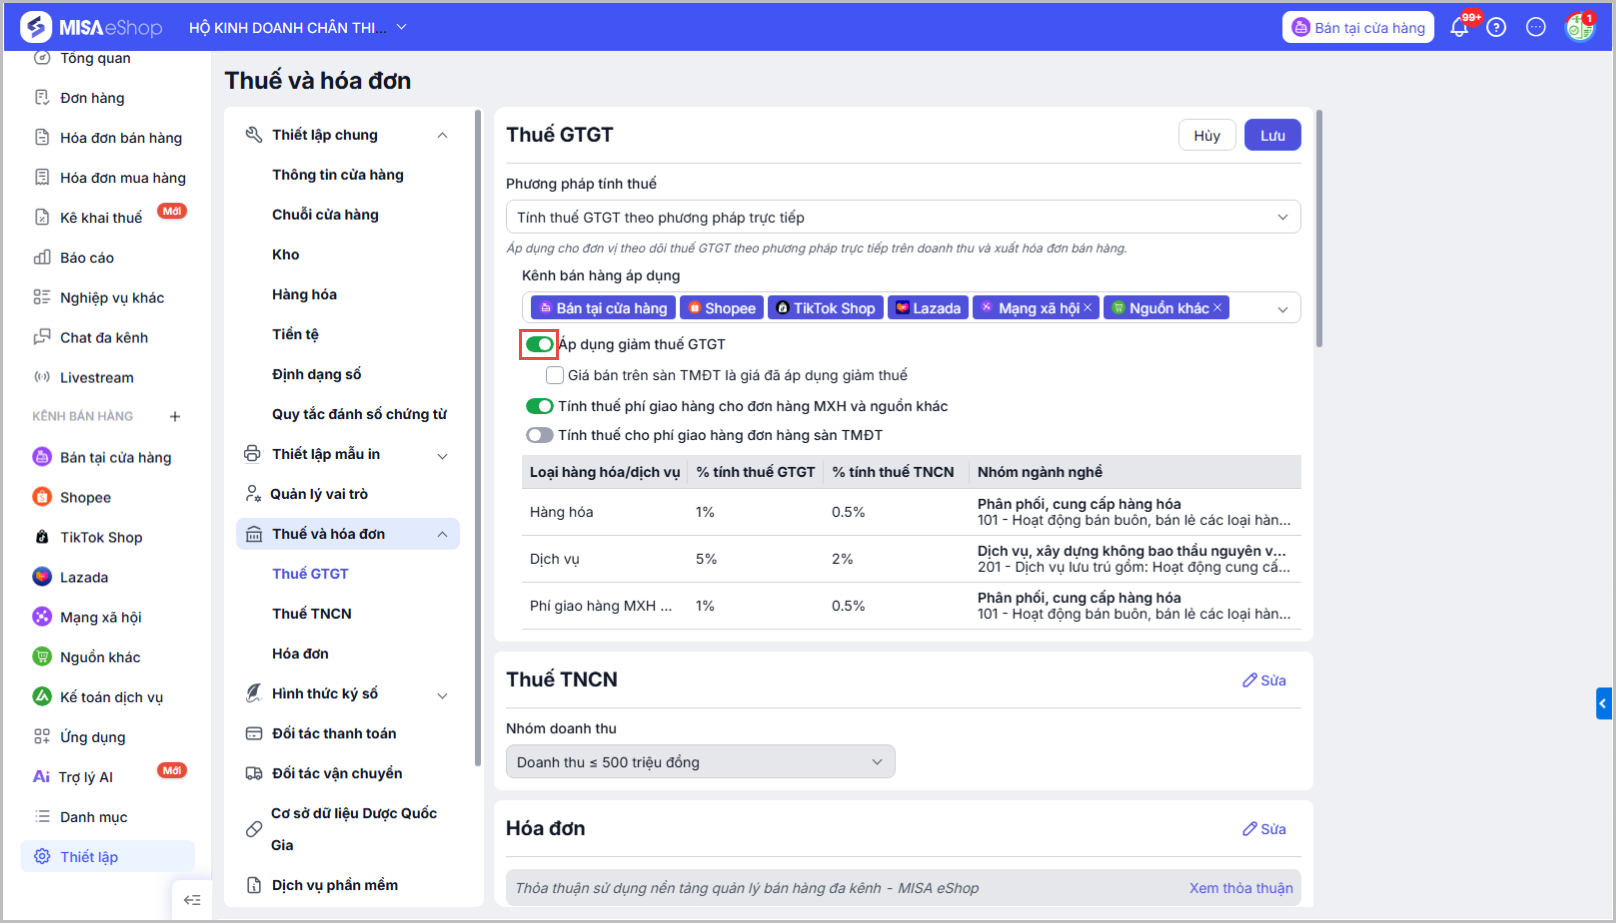
Task: Open the more options ellipsis icon
Action: coord(1536,27)
